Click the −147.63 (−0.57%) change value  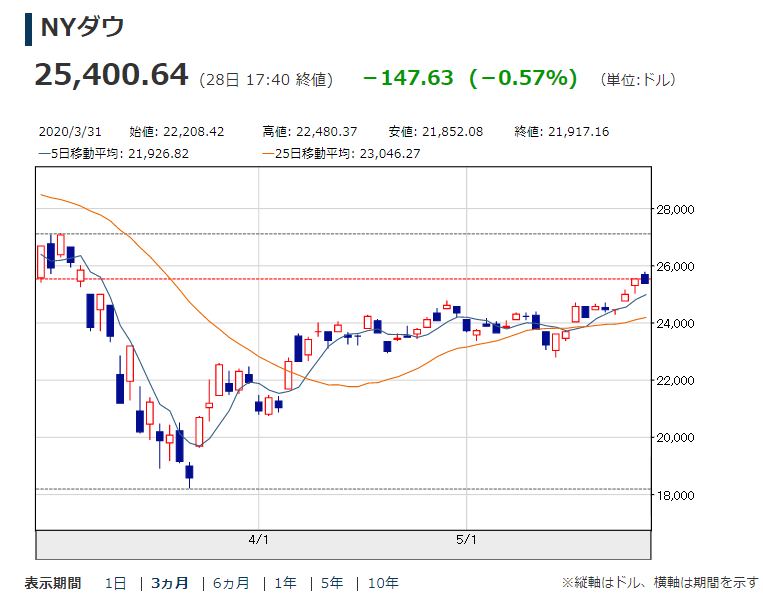tap(469, 78)
